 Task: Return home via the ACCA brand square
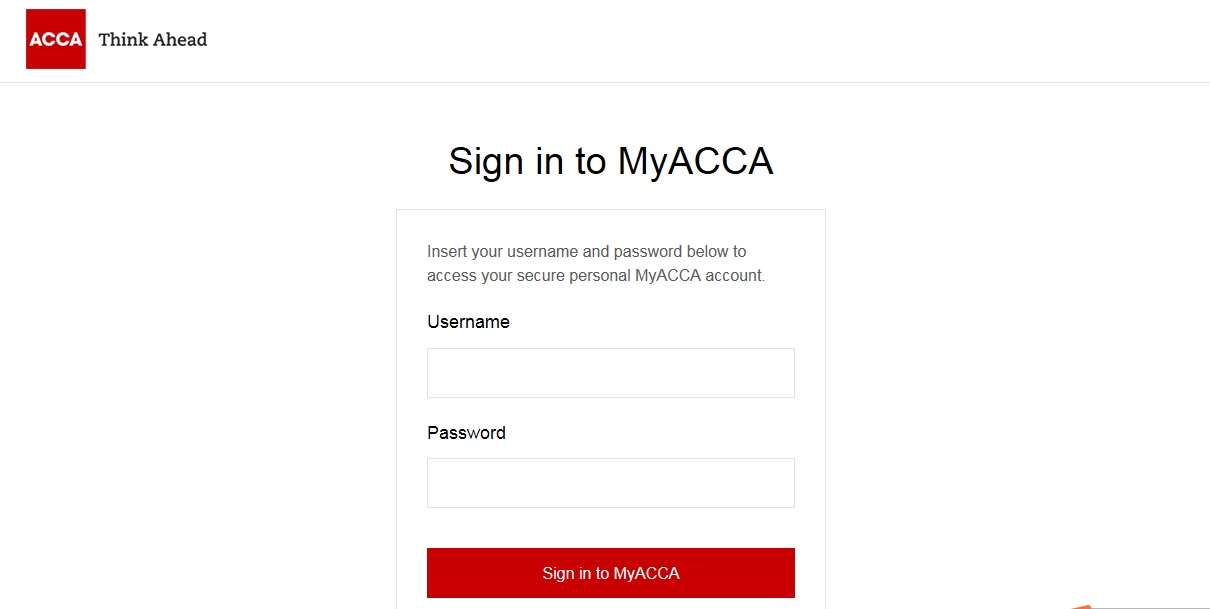click(x=56, y=39)
